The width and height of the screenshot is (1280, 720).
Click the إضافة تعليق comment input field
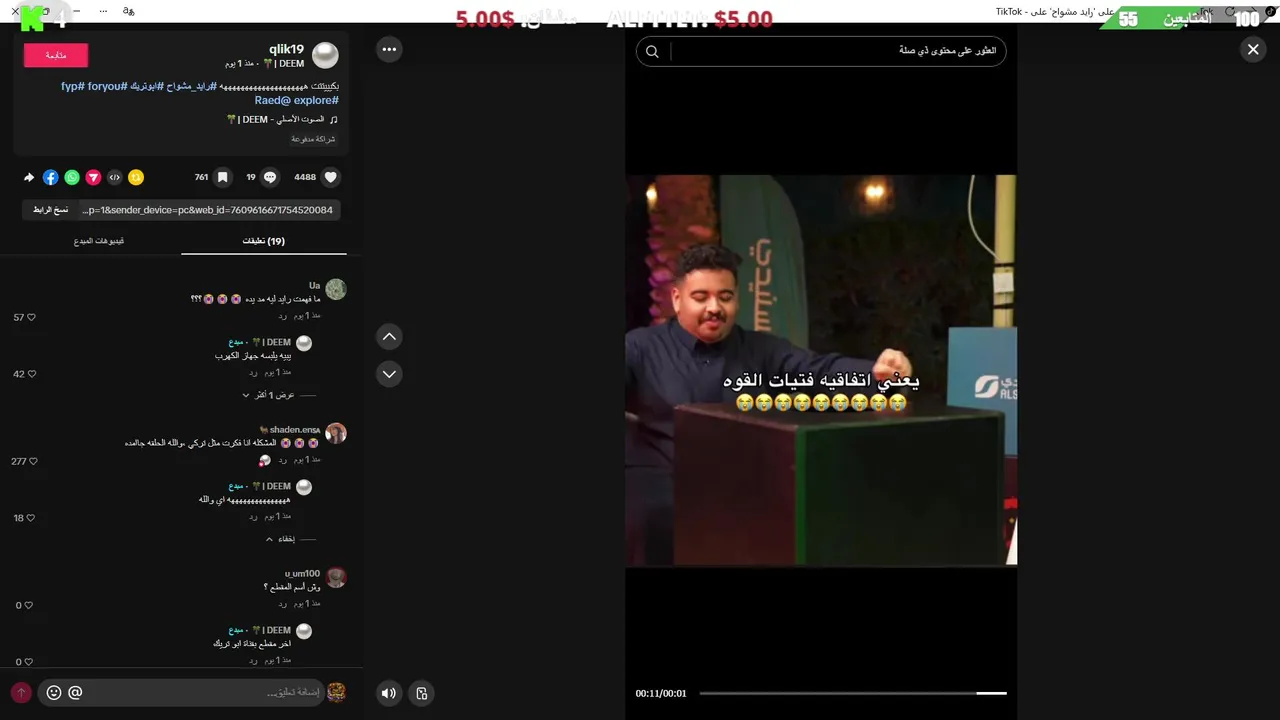click(181, 692)
